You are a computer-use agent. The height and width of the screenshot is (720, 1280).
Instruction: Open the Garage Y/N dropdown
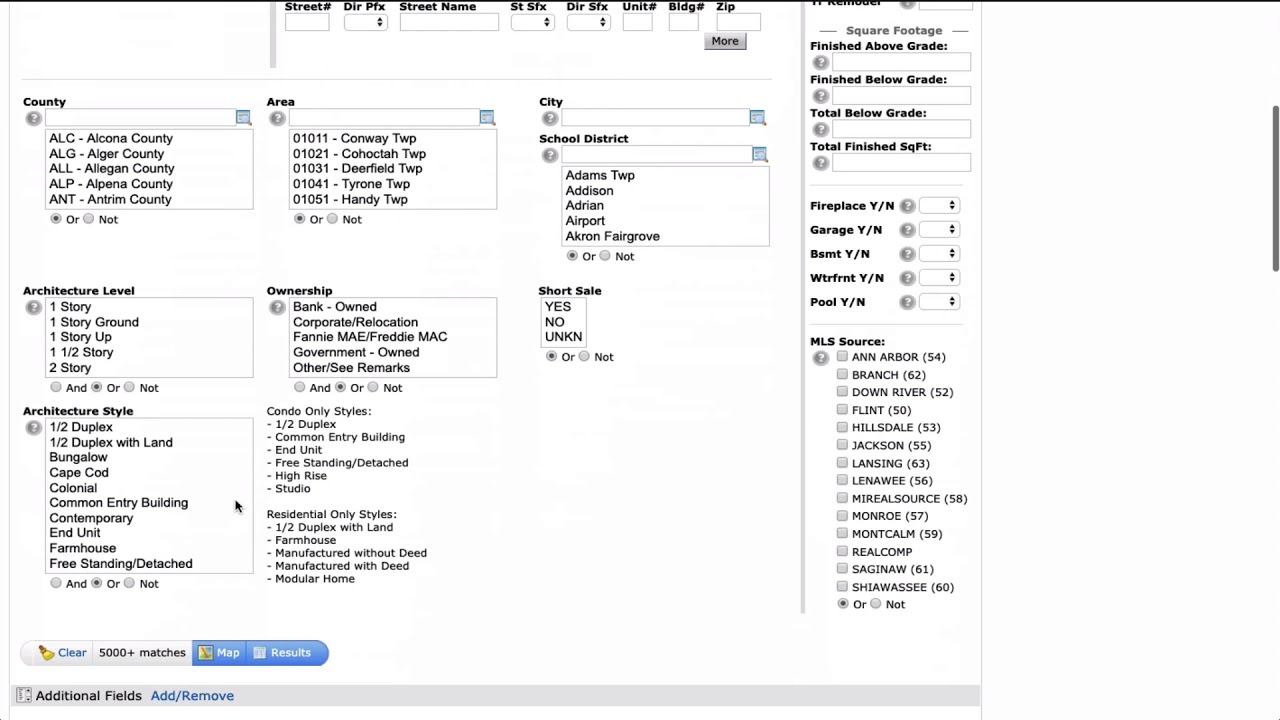pyautogui.click(x=940, y=230)
